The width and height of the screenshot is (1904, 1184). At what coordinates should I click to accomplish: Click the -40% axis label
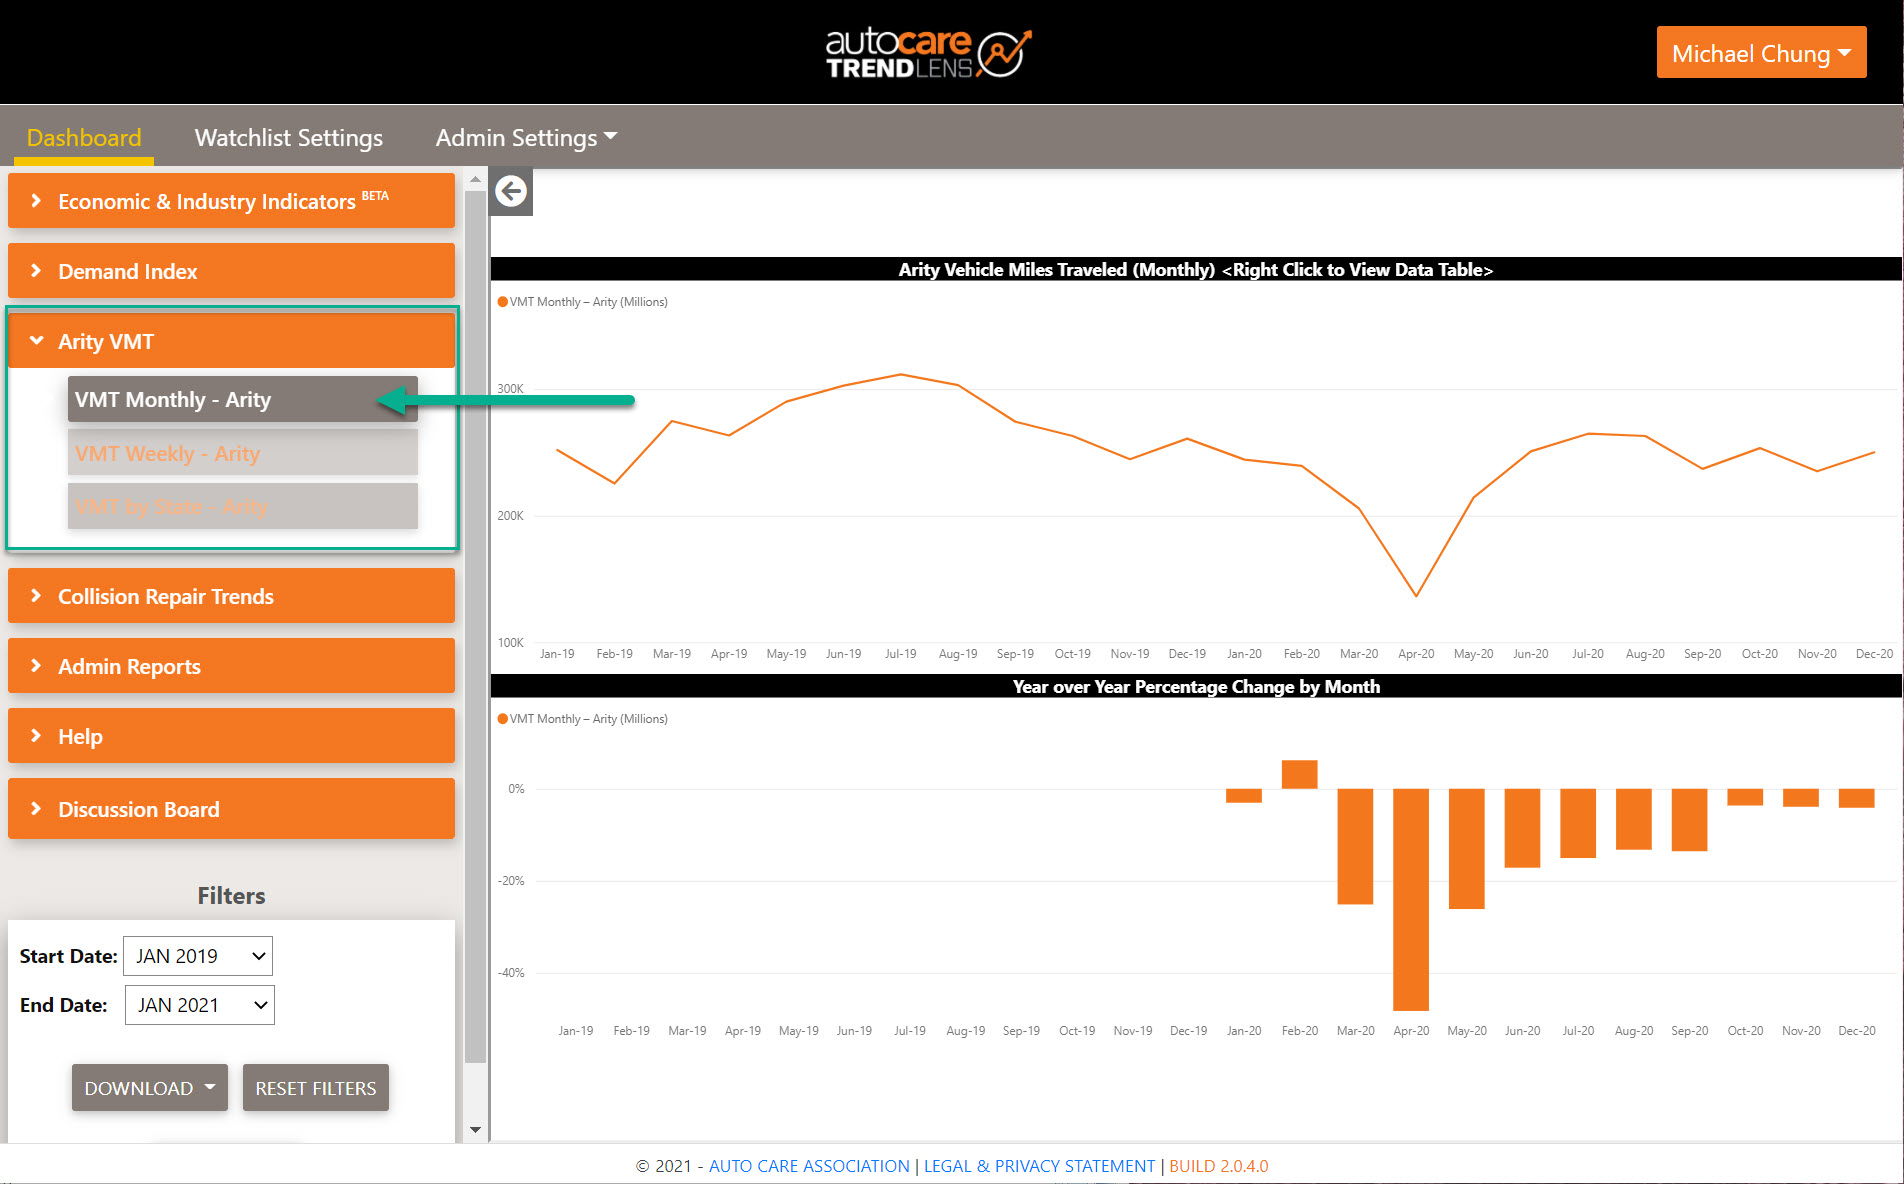point(511,973)
